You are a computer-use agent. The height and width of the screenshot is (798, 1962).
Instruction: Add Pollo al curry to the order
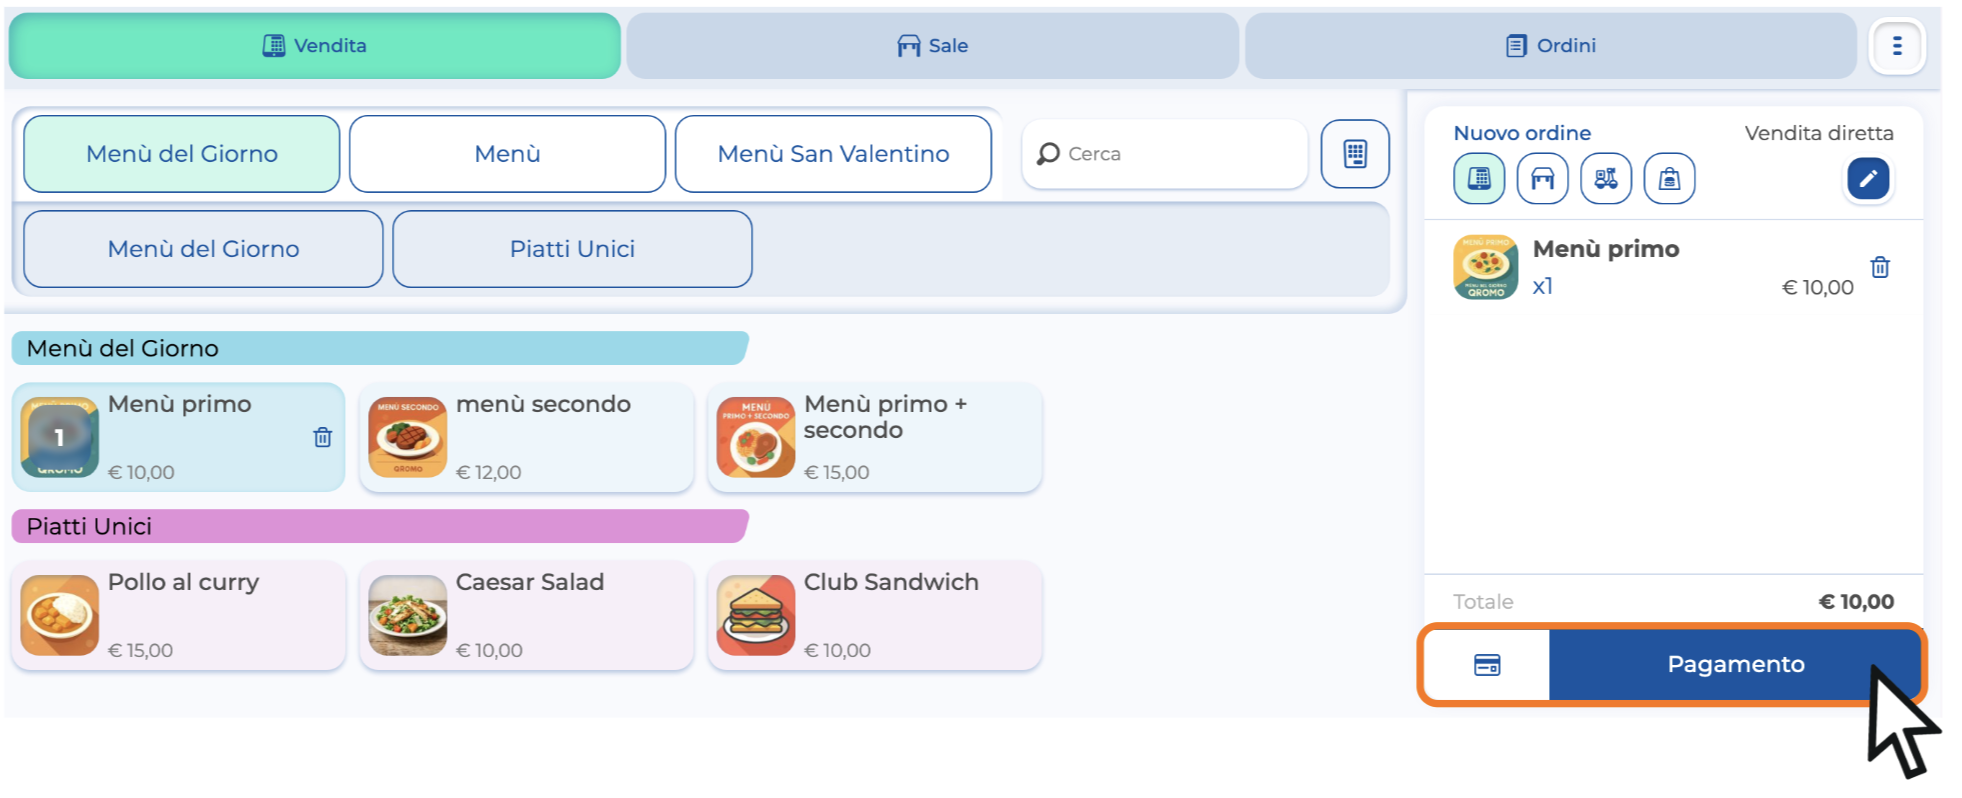178,615
